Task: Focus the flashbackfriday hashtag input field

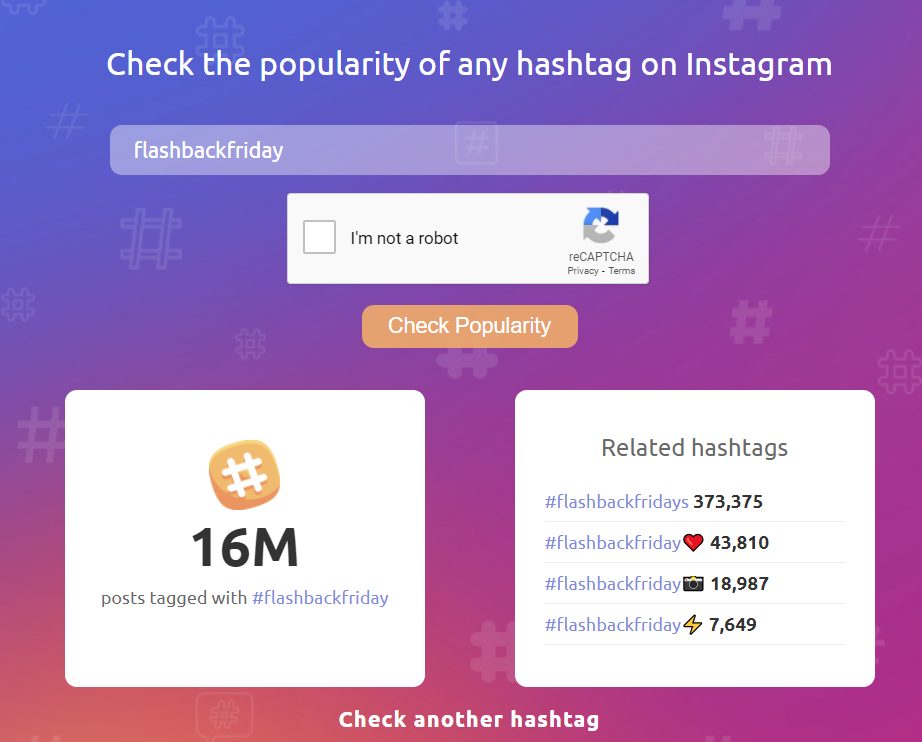Action: tap(470, 150)
